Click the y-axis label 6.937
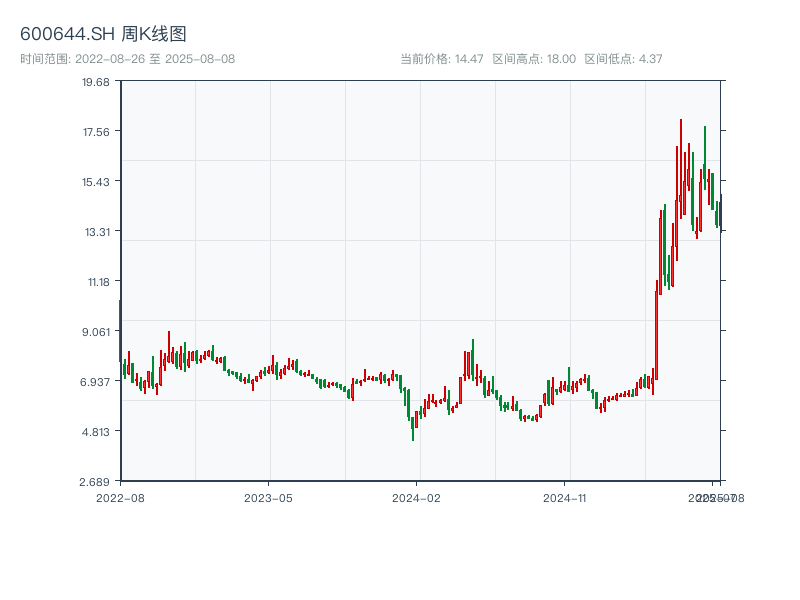The image size is (800, 600). pyautogui.click(x=95, y=382)
